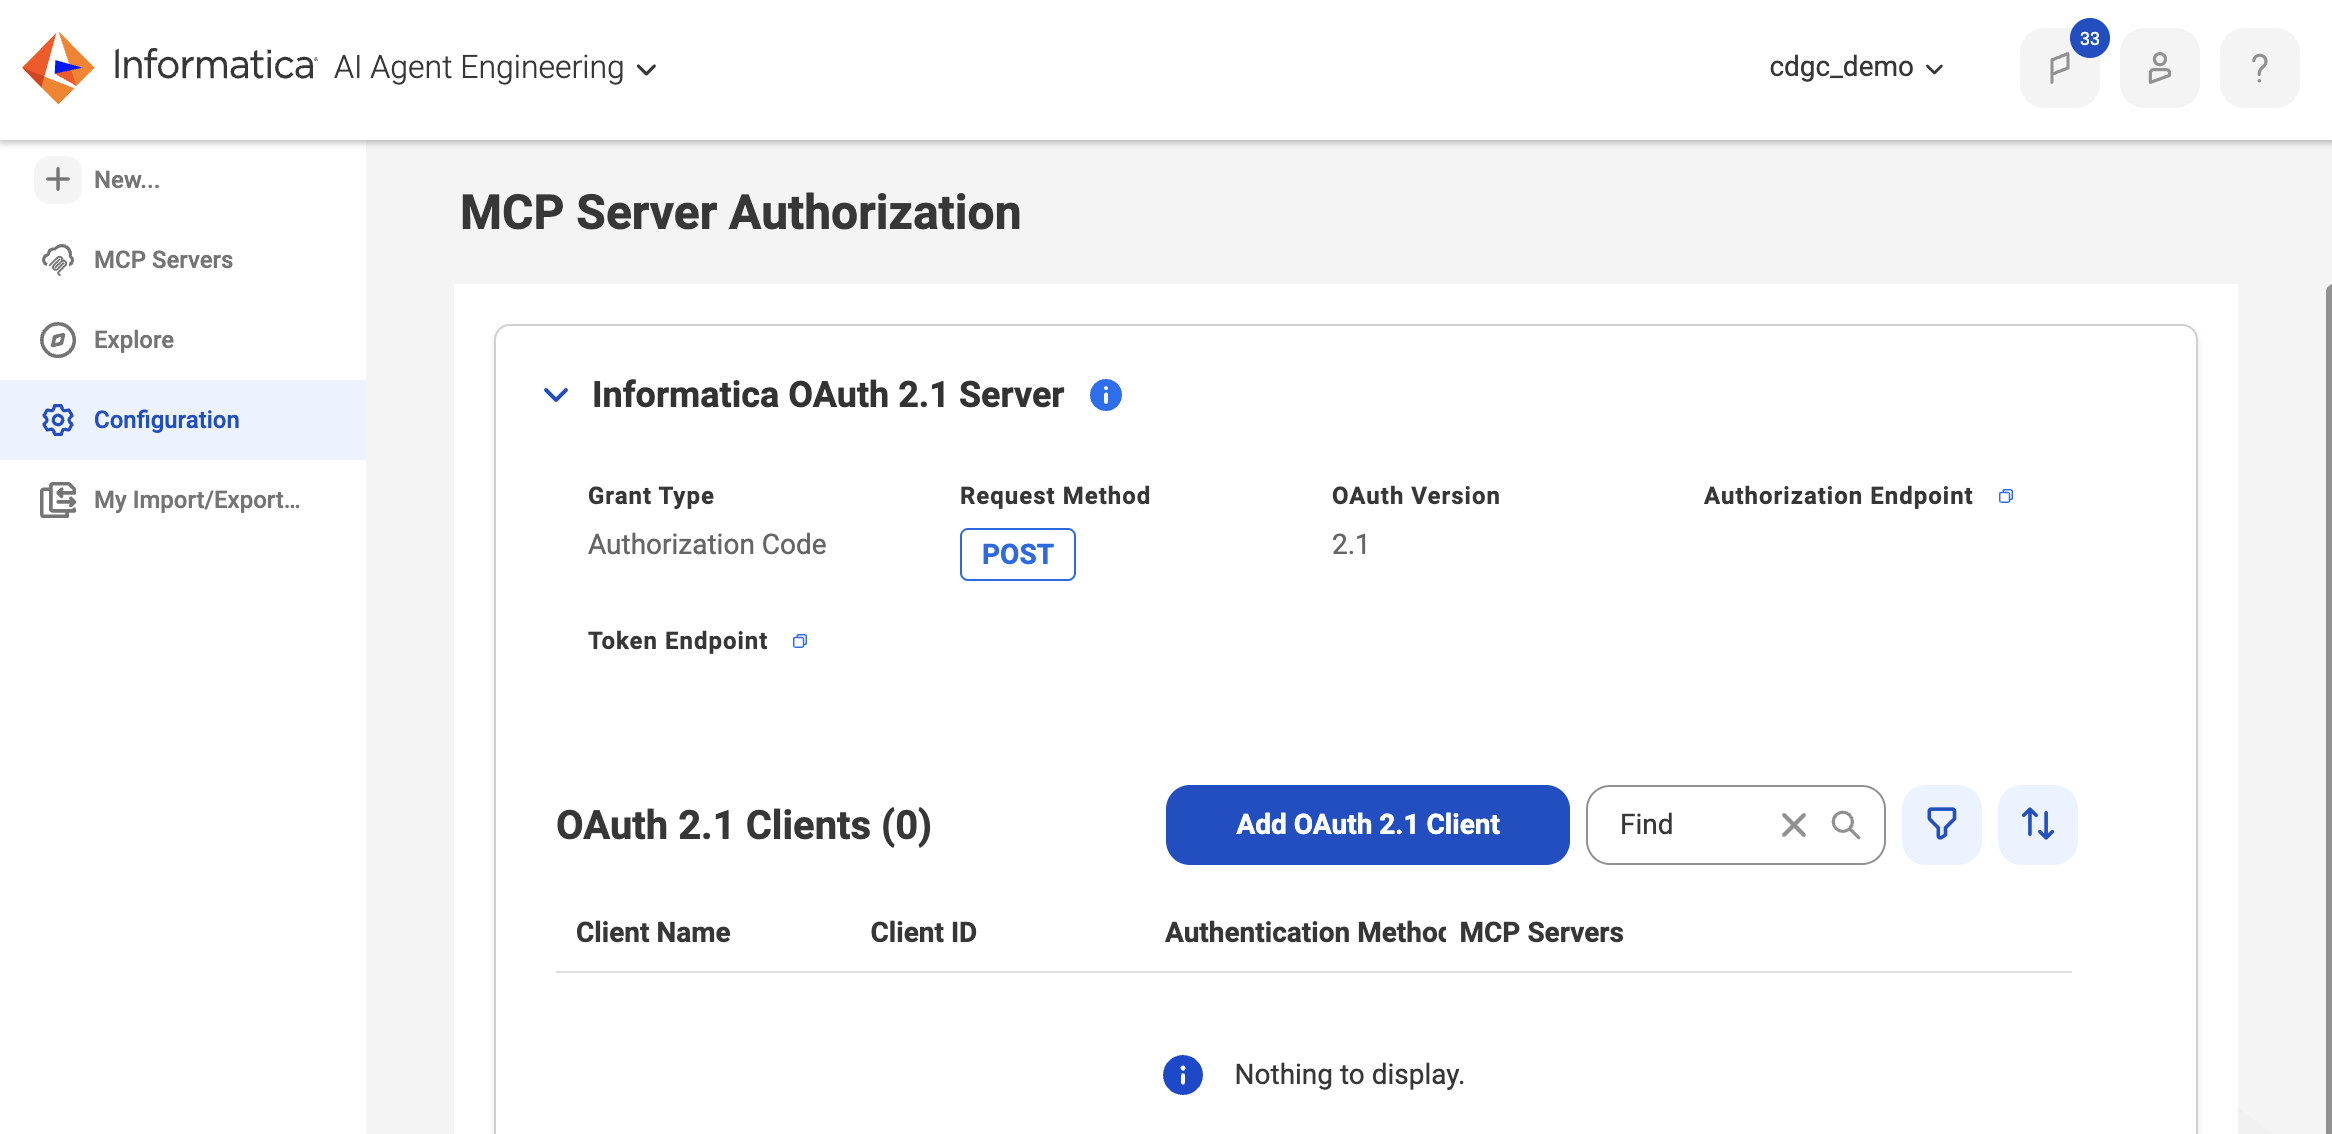Click the Client ID column header

tap(923, 933)
